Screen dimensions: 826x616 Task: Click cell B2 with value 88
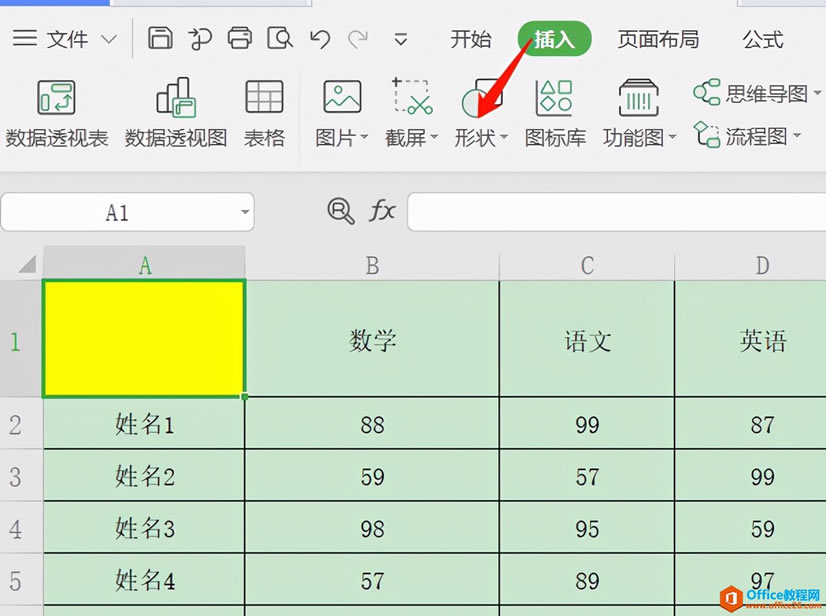[372, 424]
